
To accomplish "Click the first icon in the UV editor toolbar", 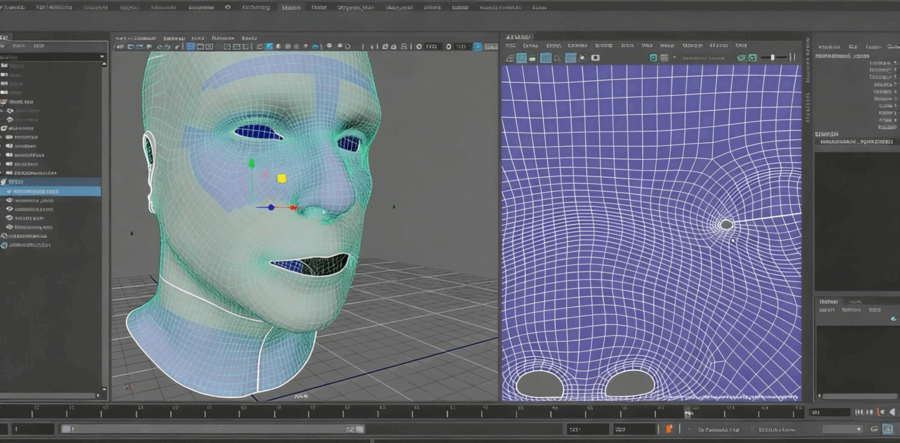I will click(510, 58).
